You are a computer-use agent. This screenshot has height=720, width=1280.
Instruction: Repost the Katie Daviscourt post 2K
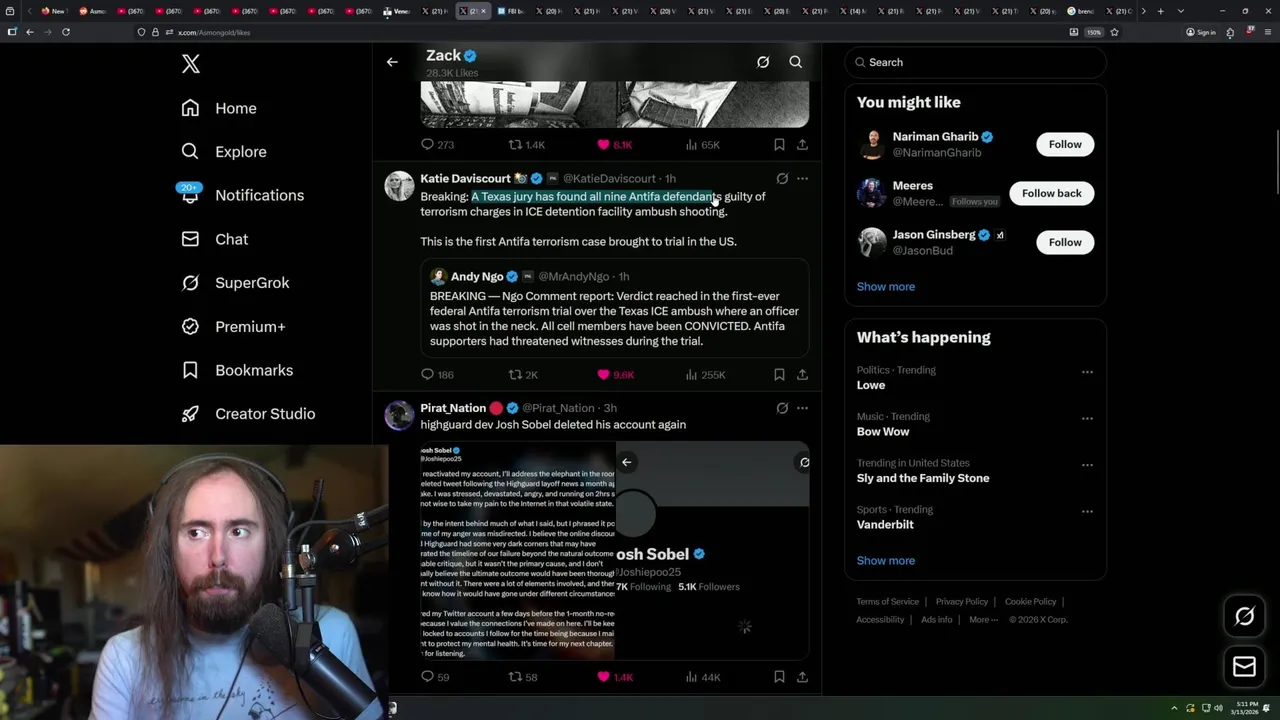point(524,375)
